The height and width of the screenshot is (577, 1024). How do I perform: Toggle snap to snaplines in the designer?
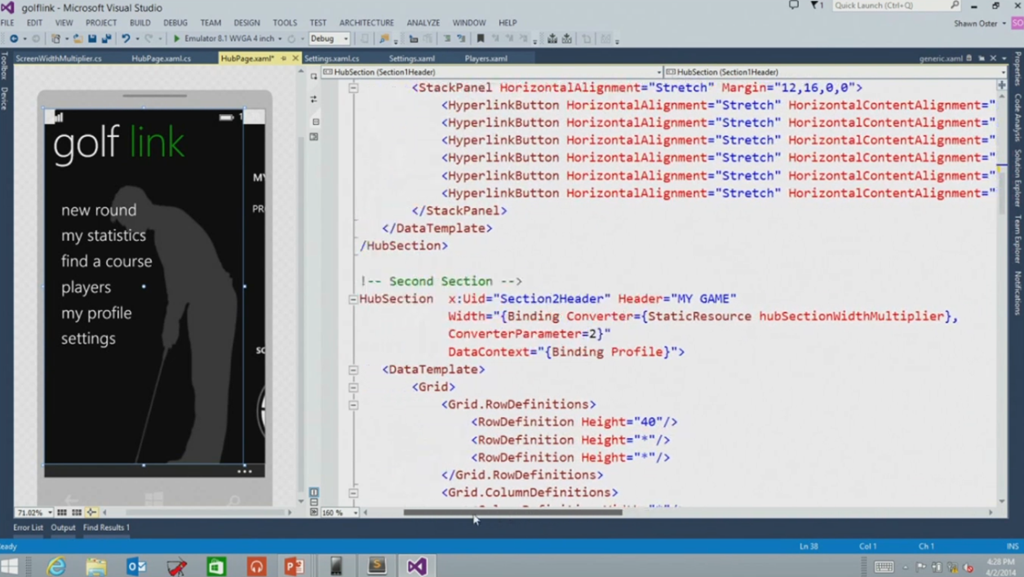coord(91,512)
